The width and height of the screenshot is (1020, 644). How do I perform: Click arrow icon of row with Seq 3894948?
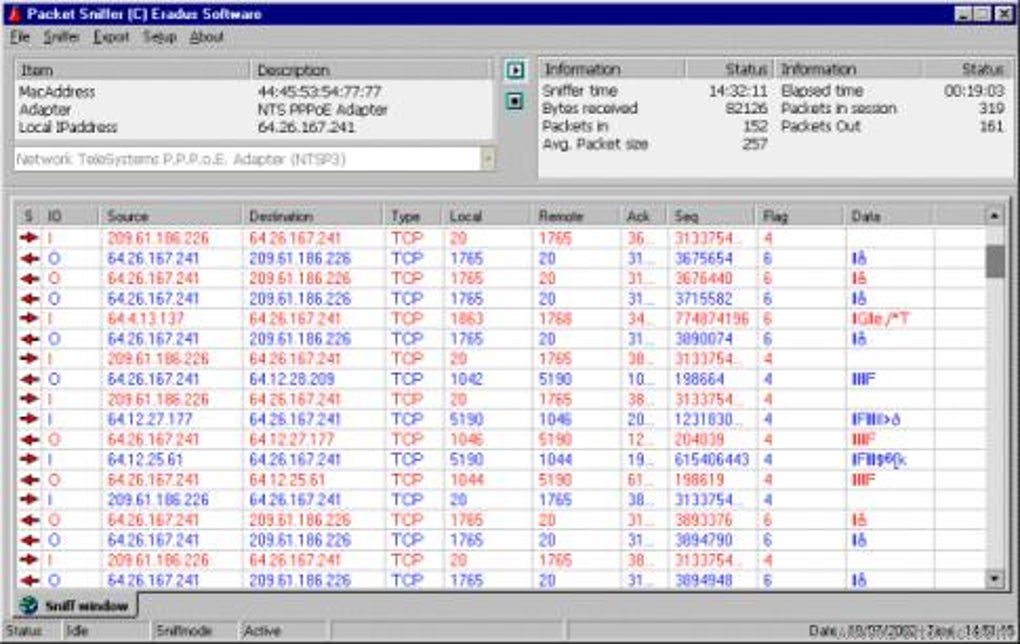point(29,580)
